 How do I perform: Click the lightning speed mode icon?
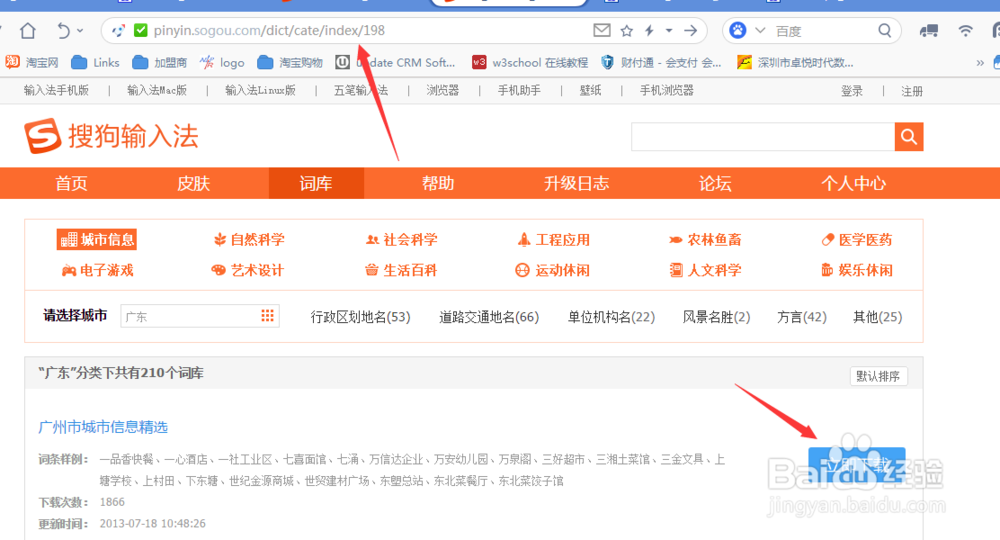pyautogui.click(x=649, y=30)
